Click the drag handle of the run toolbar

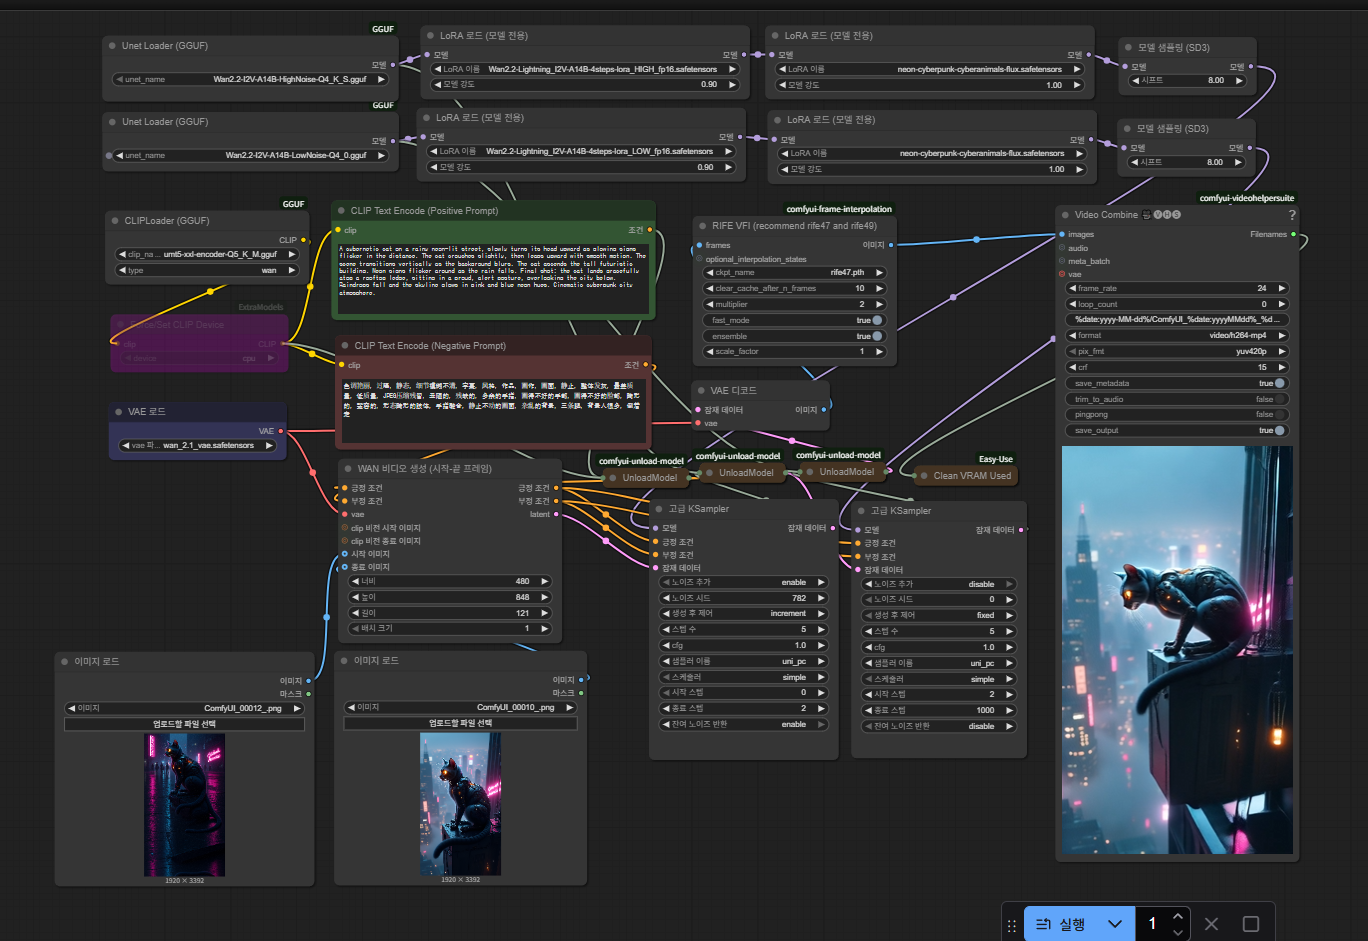click(1012, 925)
